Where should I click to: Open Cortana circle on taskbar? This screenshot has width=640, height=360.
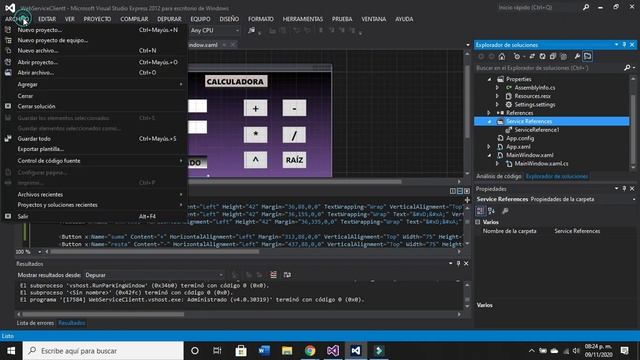[195, 351]
